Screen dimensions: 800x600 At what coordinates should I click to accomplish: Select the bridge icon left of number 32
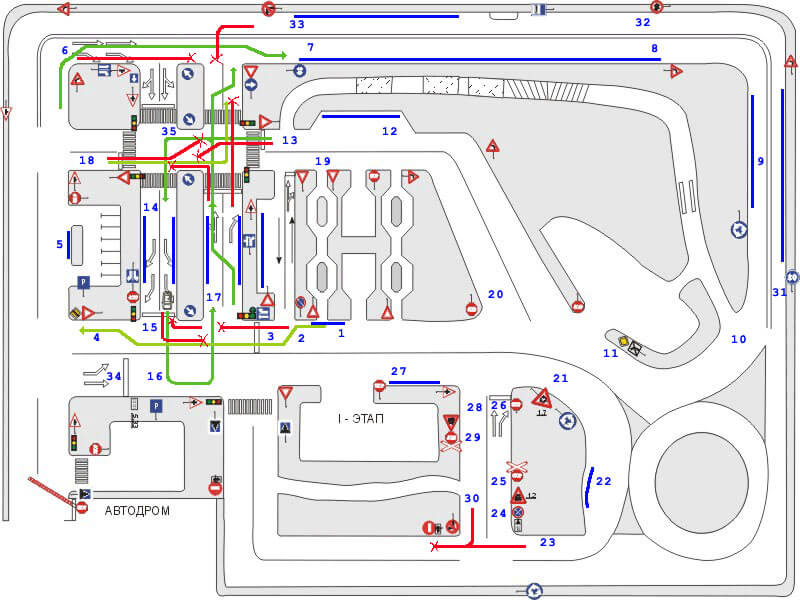pos(538,9)
